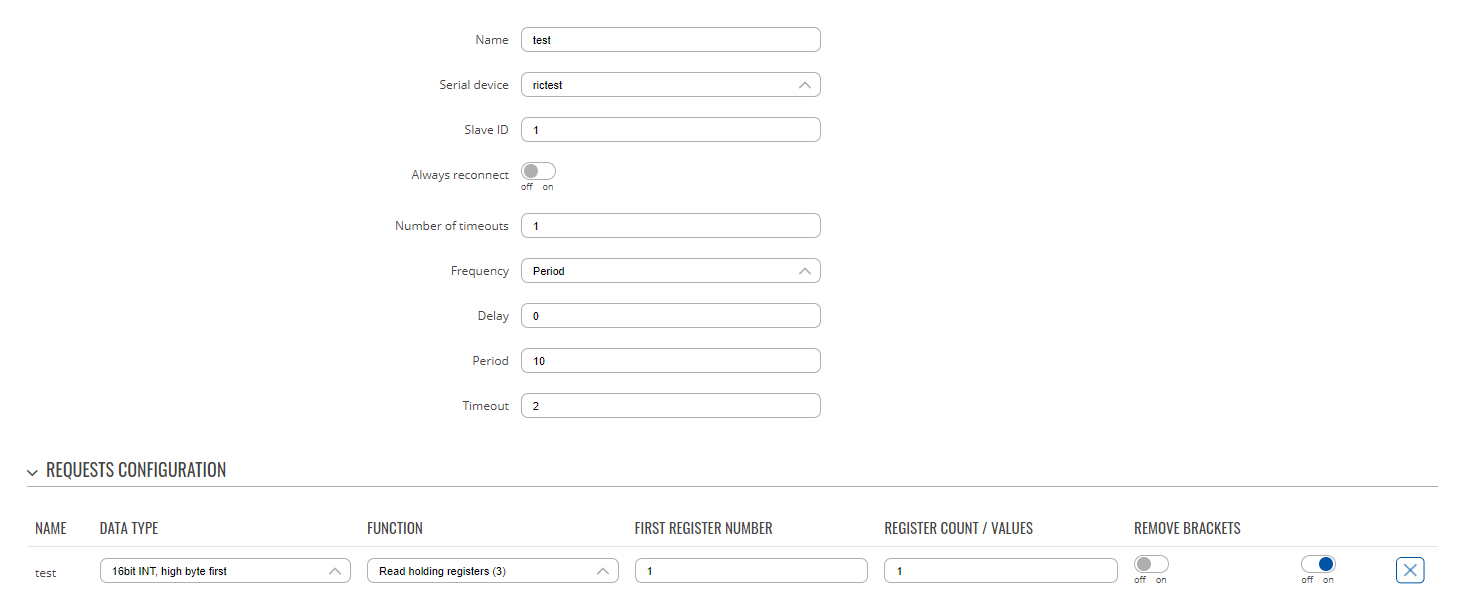This screenshot has height=606, width=1458.
Task: Click the Name input field
Action: point(671,40)
